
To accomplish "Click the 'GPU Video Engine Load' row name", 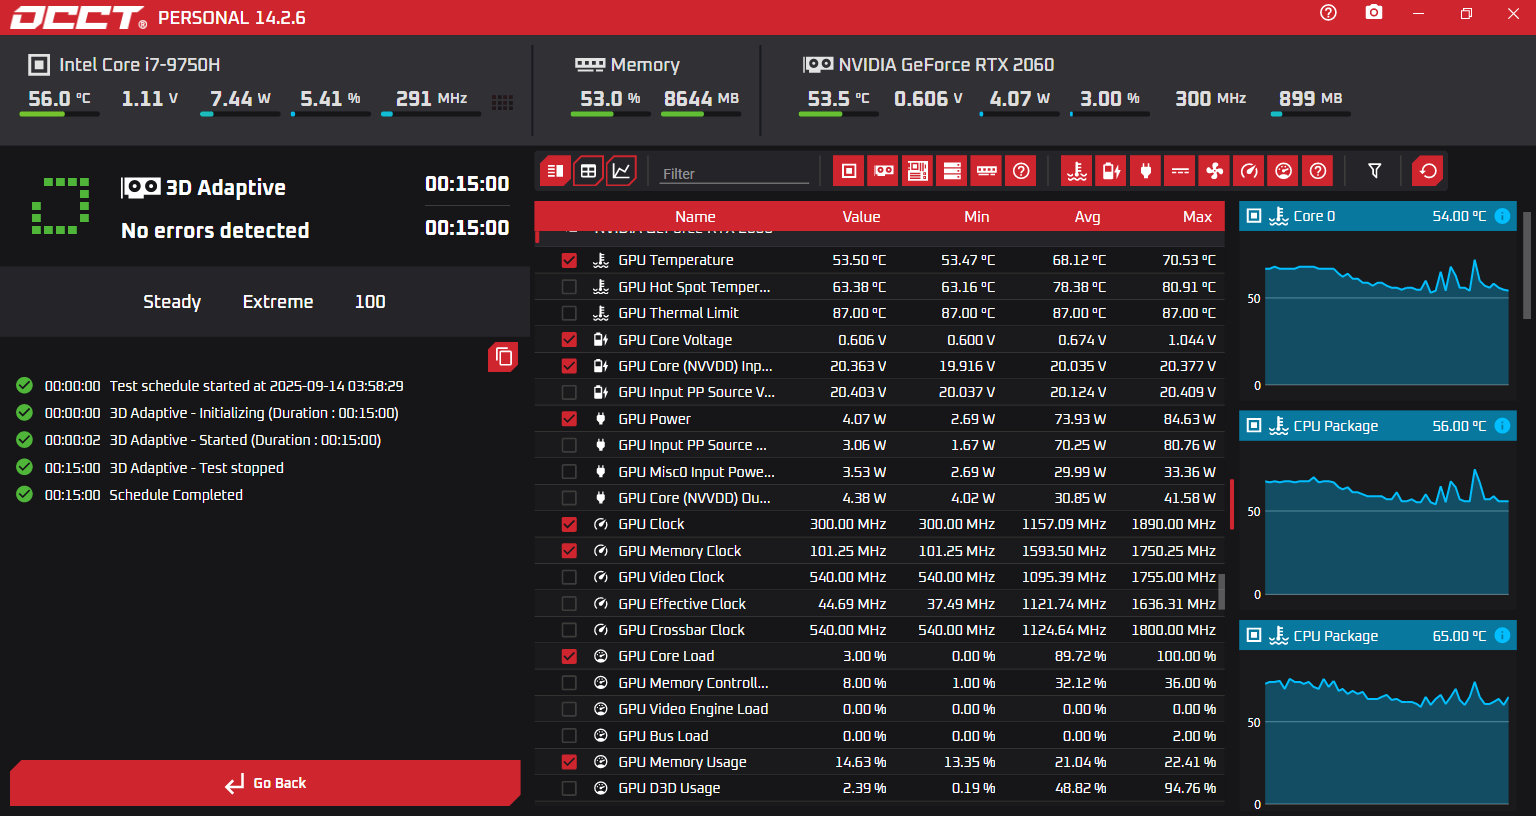I will point(693,709).
